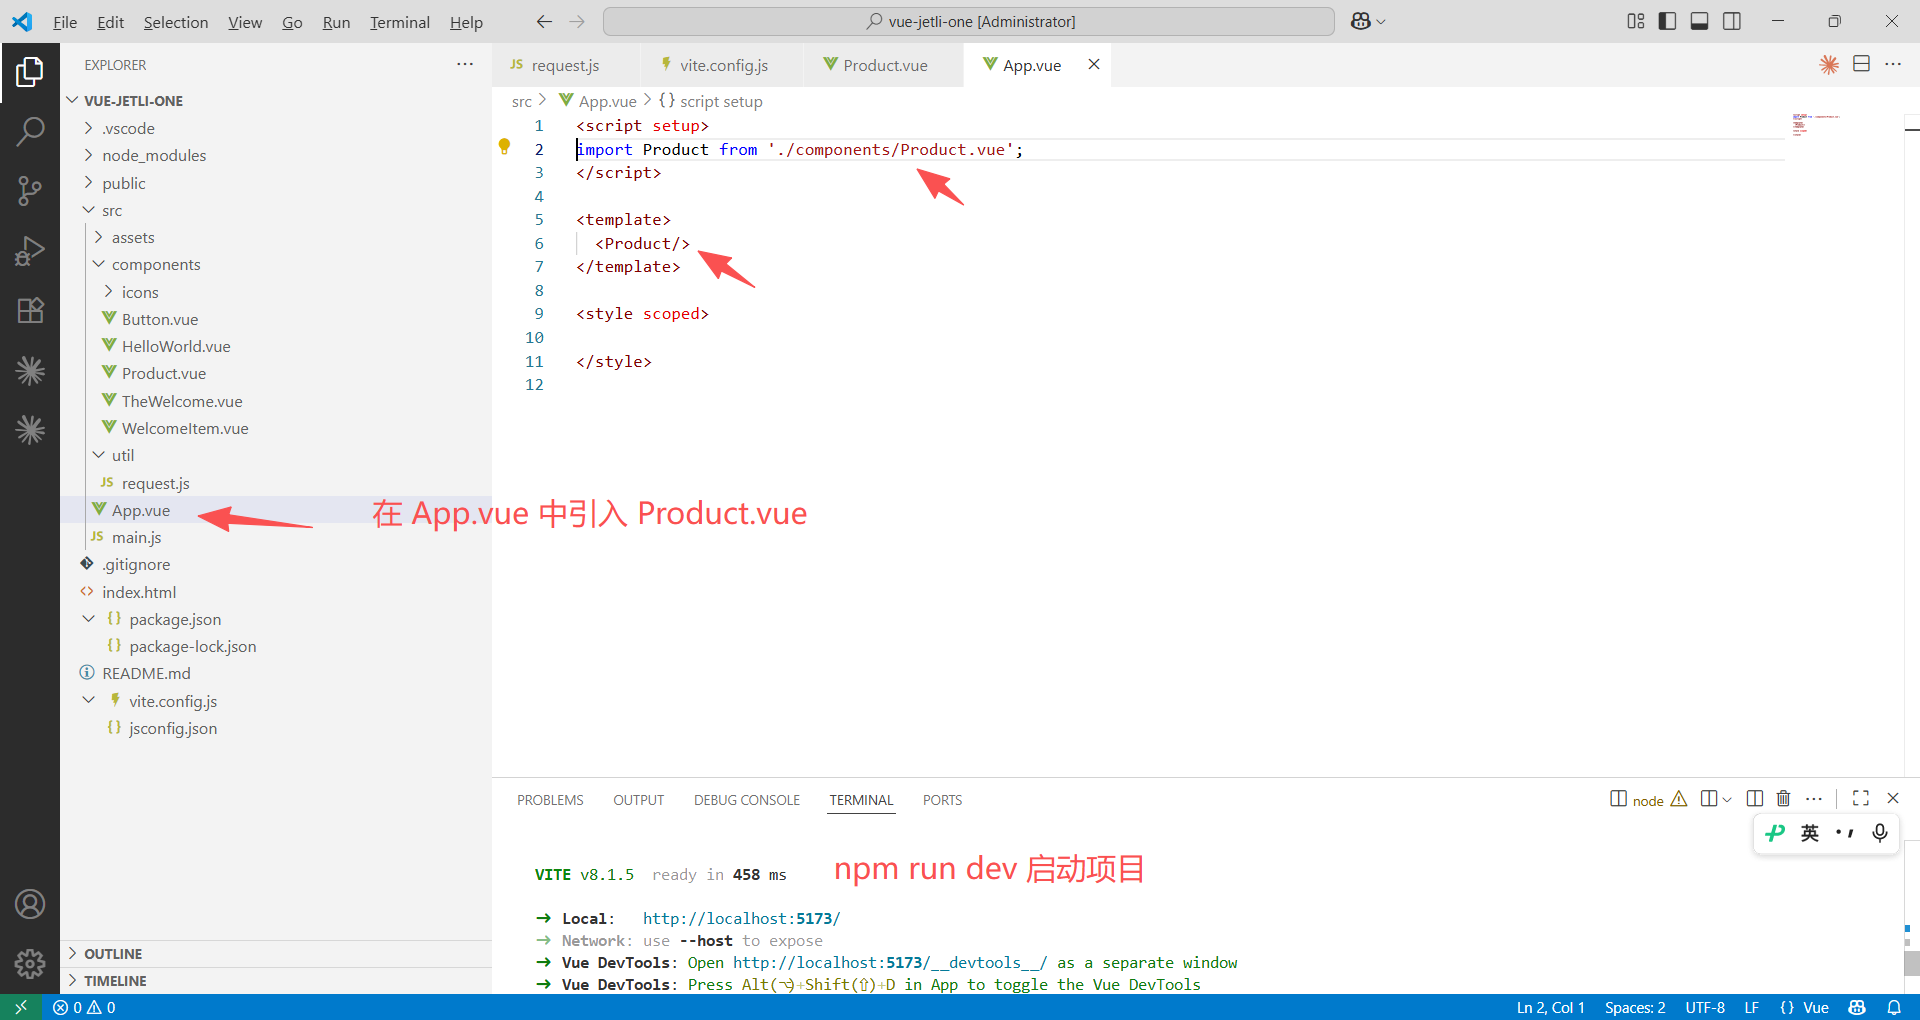Open the Terminal menu
The image size is (1920, 1020).
point(400,22)
